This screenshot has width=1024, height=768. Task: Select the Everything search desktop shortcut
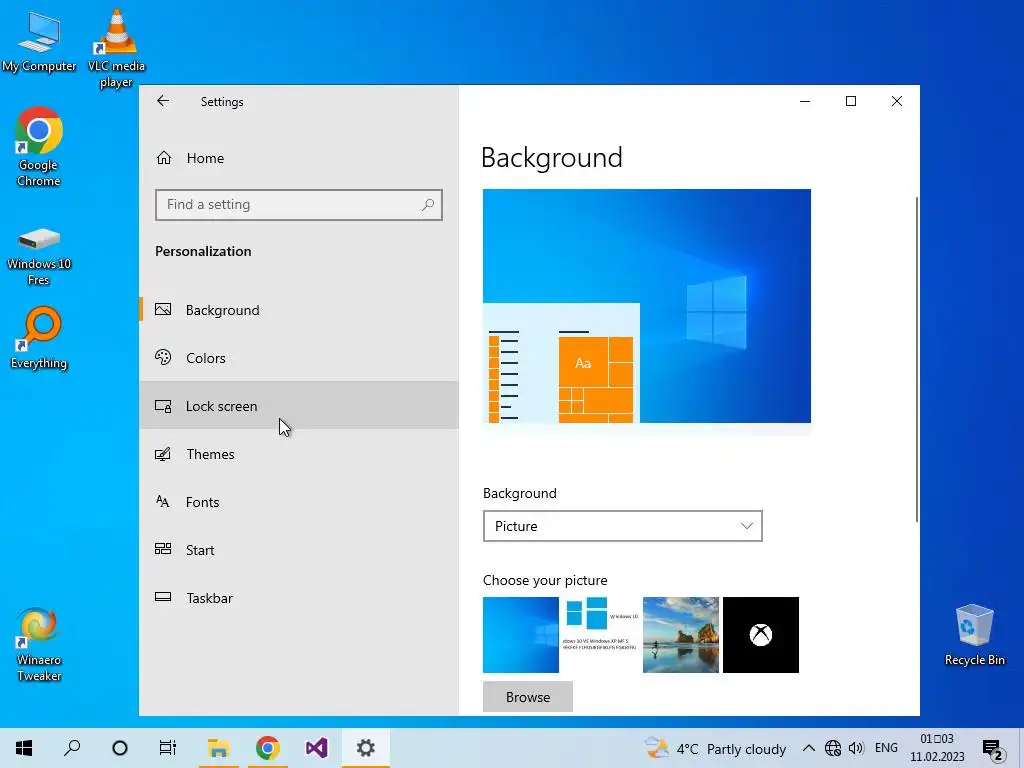tap(39, 338)
